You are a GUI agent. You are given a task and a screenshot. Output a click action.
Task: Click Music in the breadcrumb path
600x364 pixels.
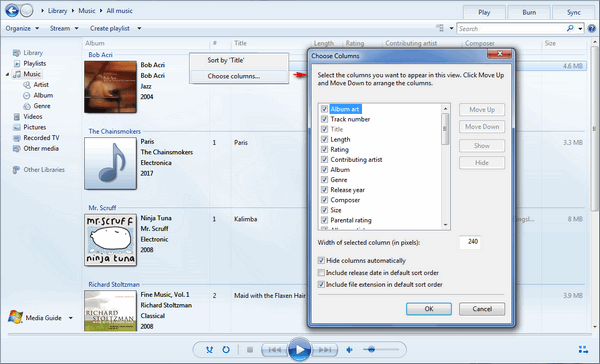87,11
